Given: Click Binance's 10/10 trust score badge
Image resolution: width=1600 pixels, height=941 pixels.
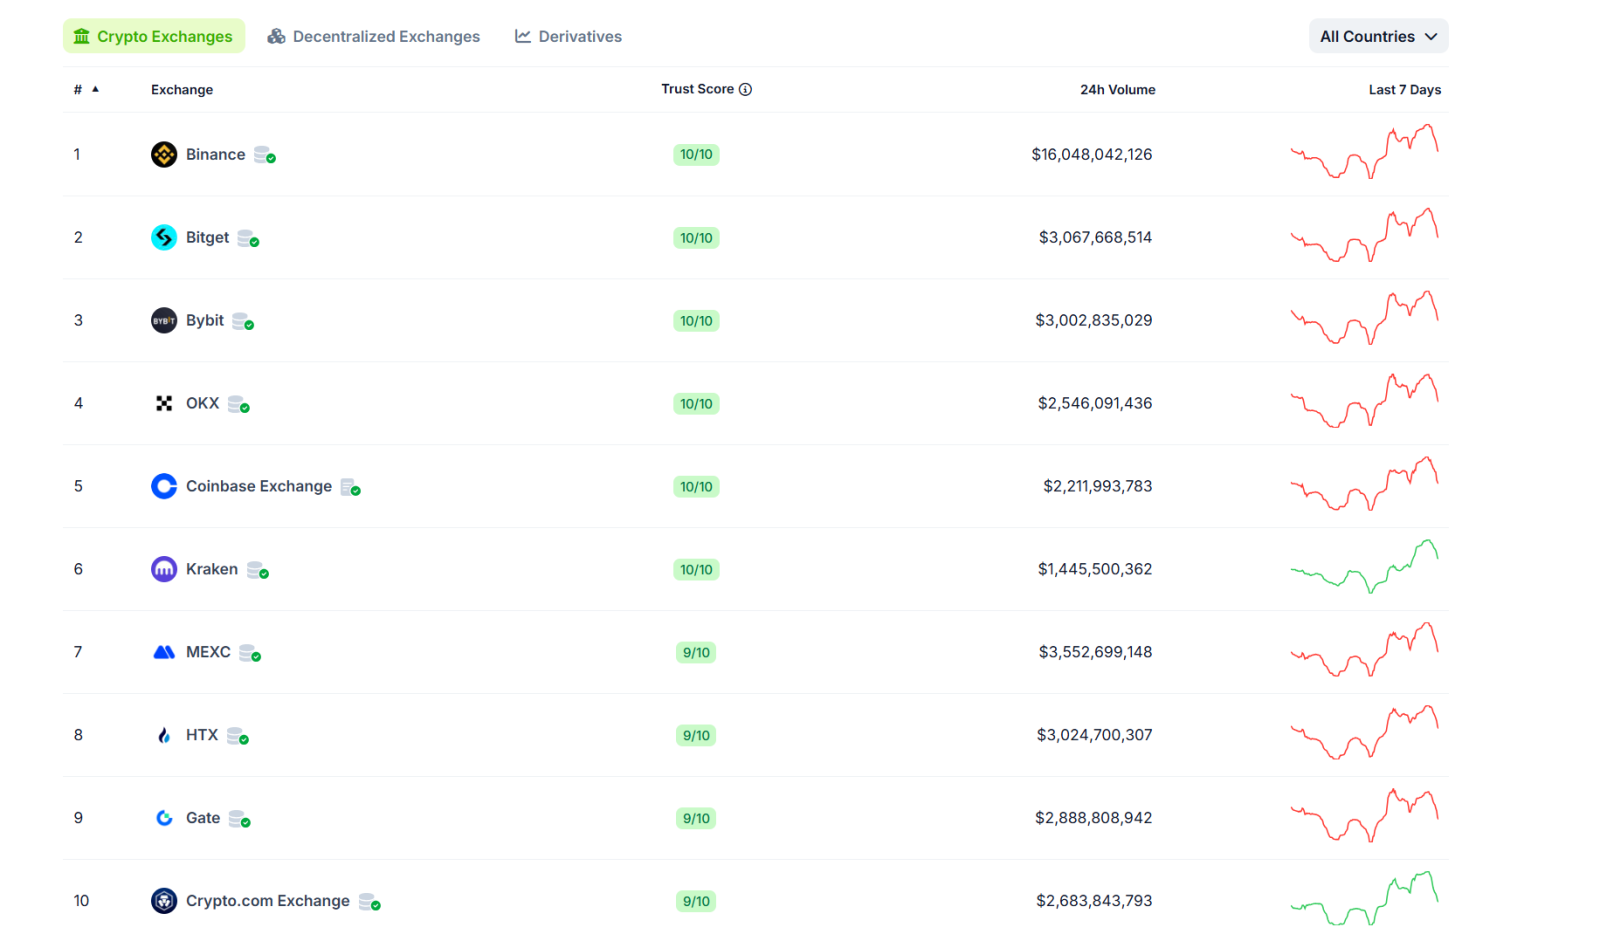Looking at the screenshot, I should point(696,154).
